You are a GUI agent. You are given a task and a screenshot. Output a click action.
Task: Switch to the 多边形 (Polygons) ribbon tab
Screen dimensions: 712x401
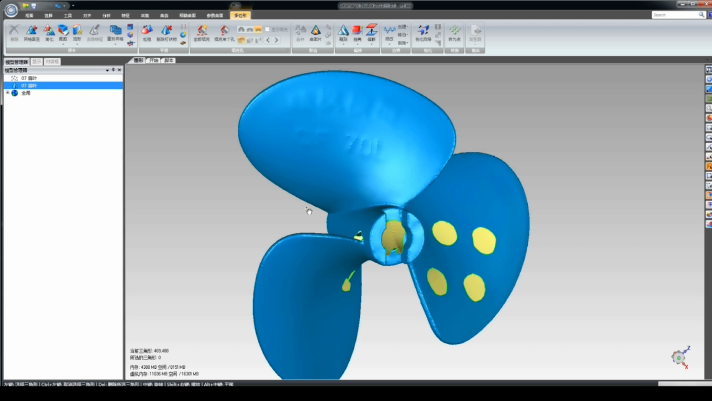(240, 16)
